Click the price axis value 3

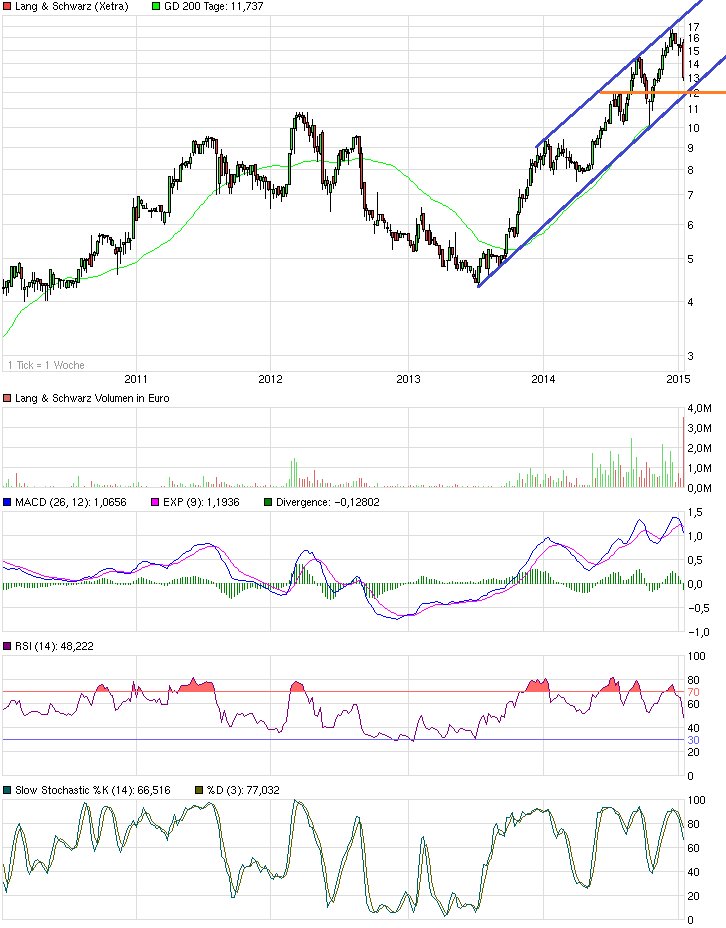(x=690, y=356)
